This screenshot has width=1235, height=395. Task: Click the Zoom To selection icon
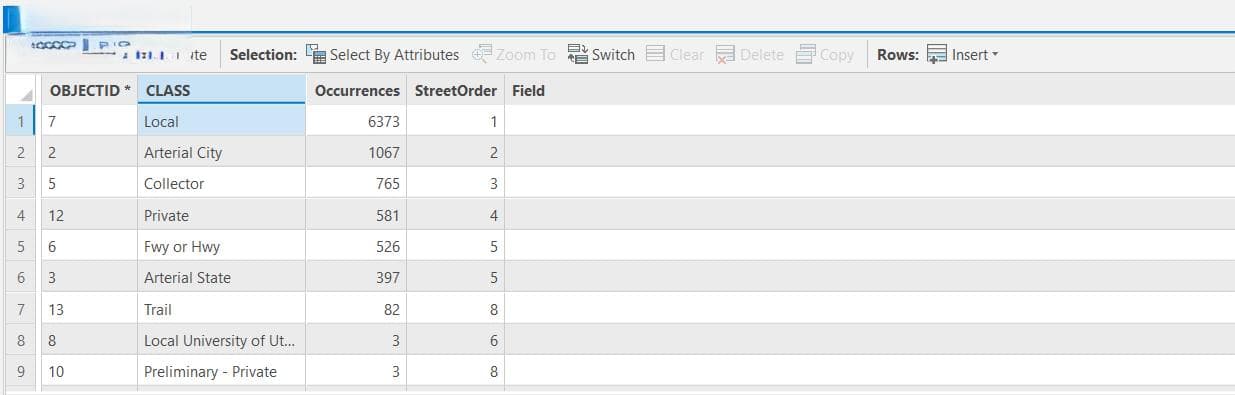(482, 55)
